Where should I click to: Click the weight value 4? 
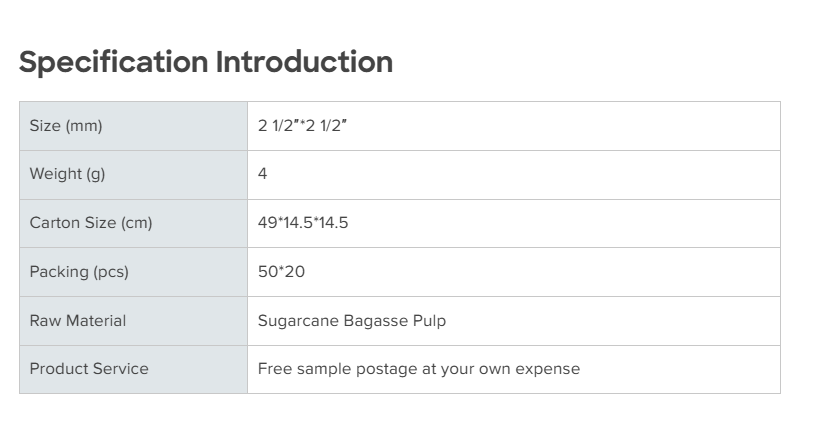point(263,174)
